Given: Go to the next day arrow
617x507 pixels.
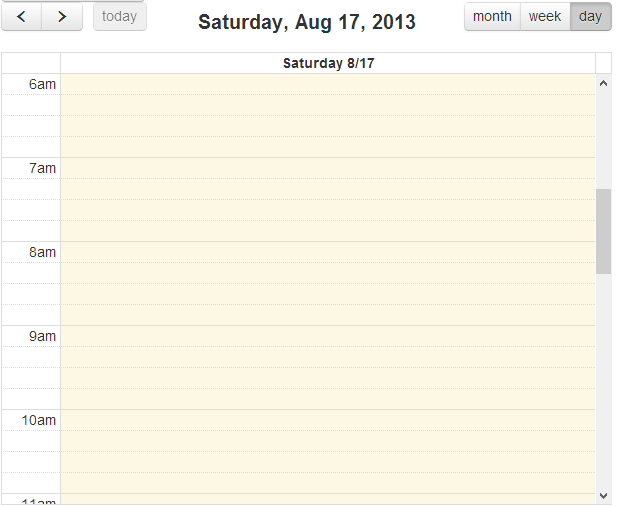Looking at the screenshot, I should tap(62, 17).
